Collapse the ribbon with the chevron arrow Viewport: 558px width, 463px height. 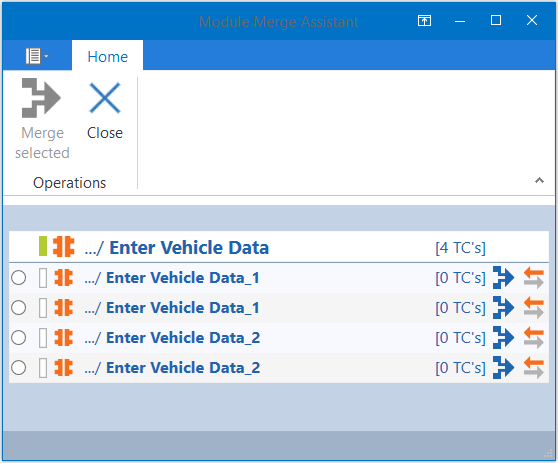539,180
